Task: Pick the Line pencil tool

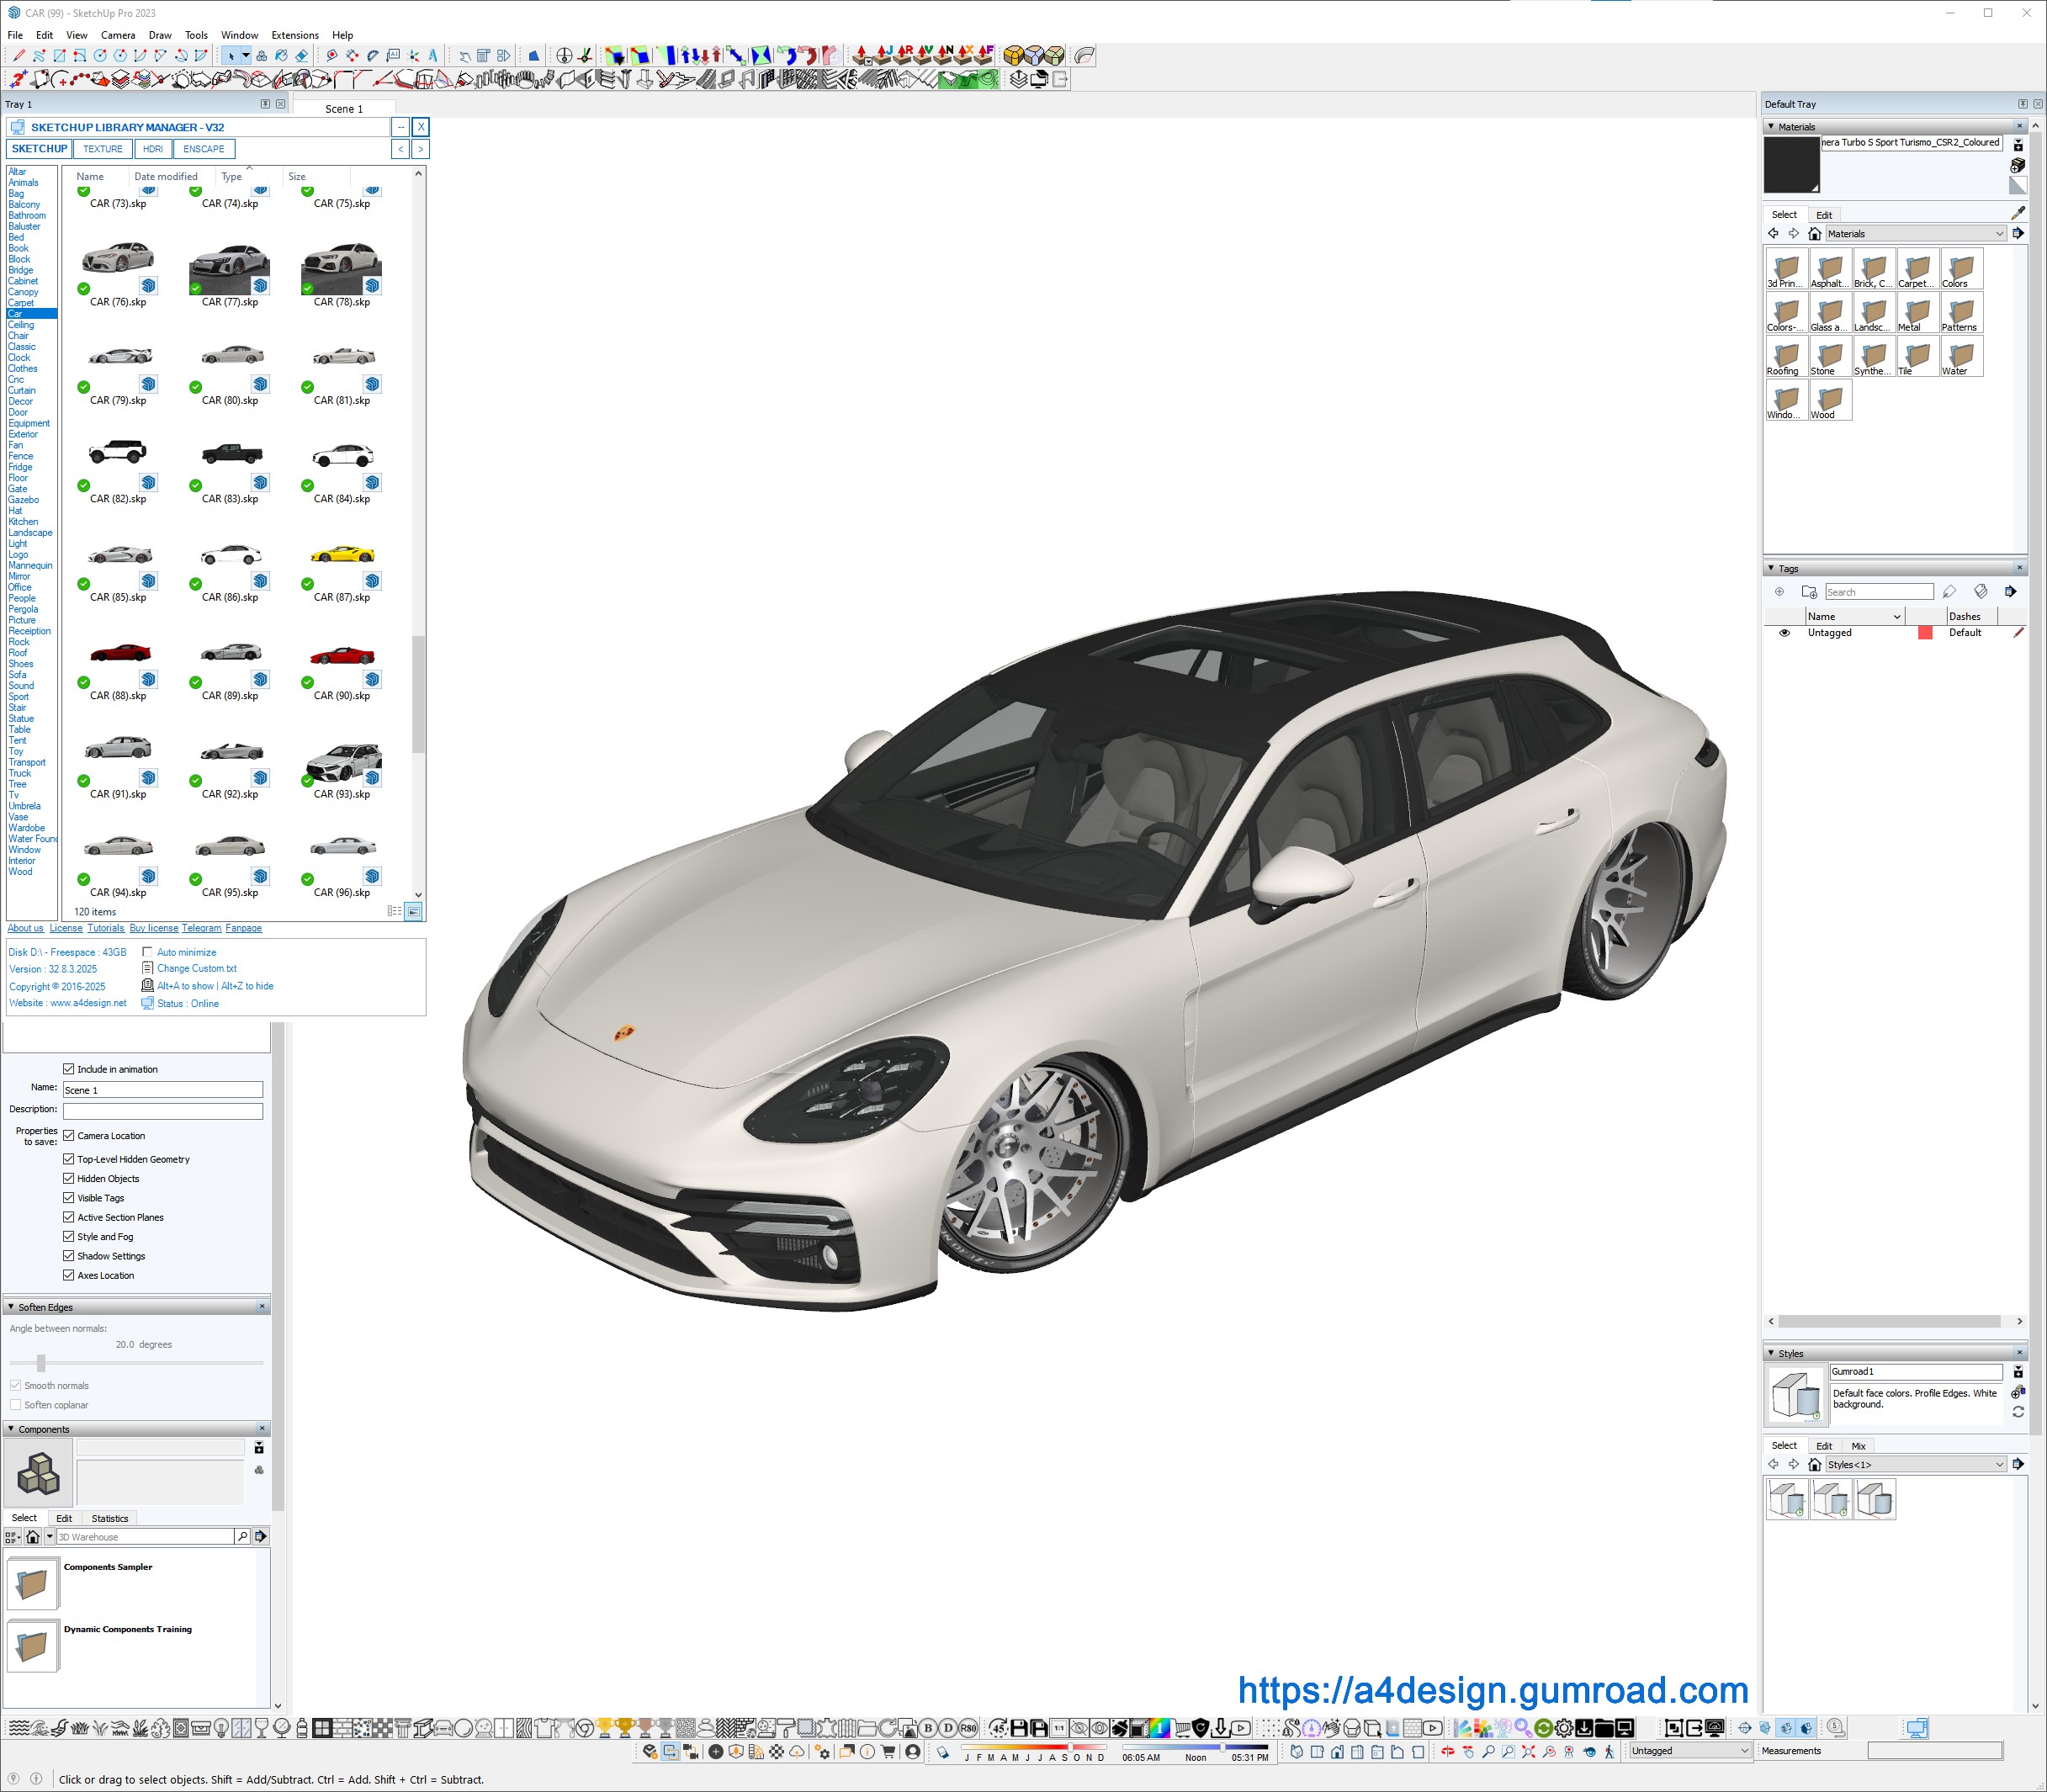Action: [x=19, y=56]
